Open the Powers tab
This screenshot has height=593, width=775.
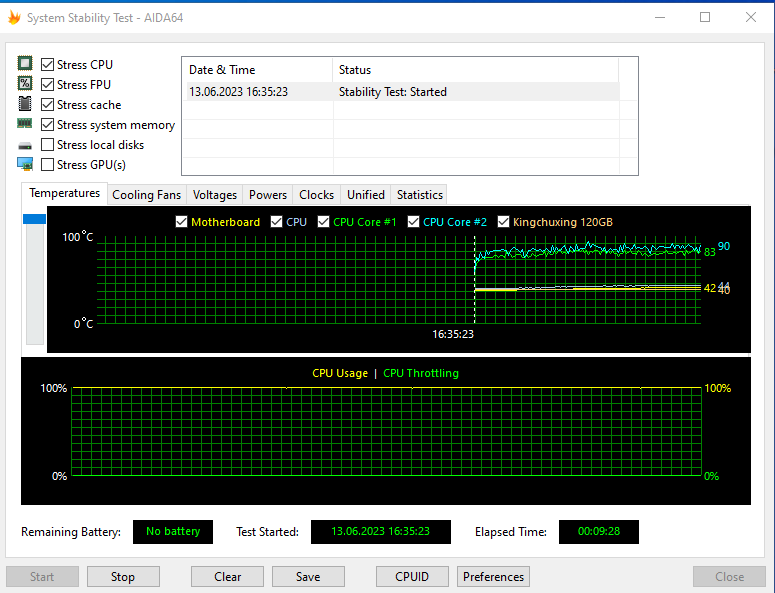point(268,195)
